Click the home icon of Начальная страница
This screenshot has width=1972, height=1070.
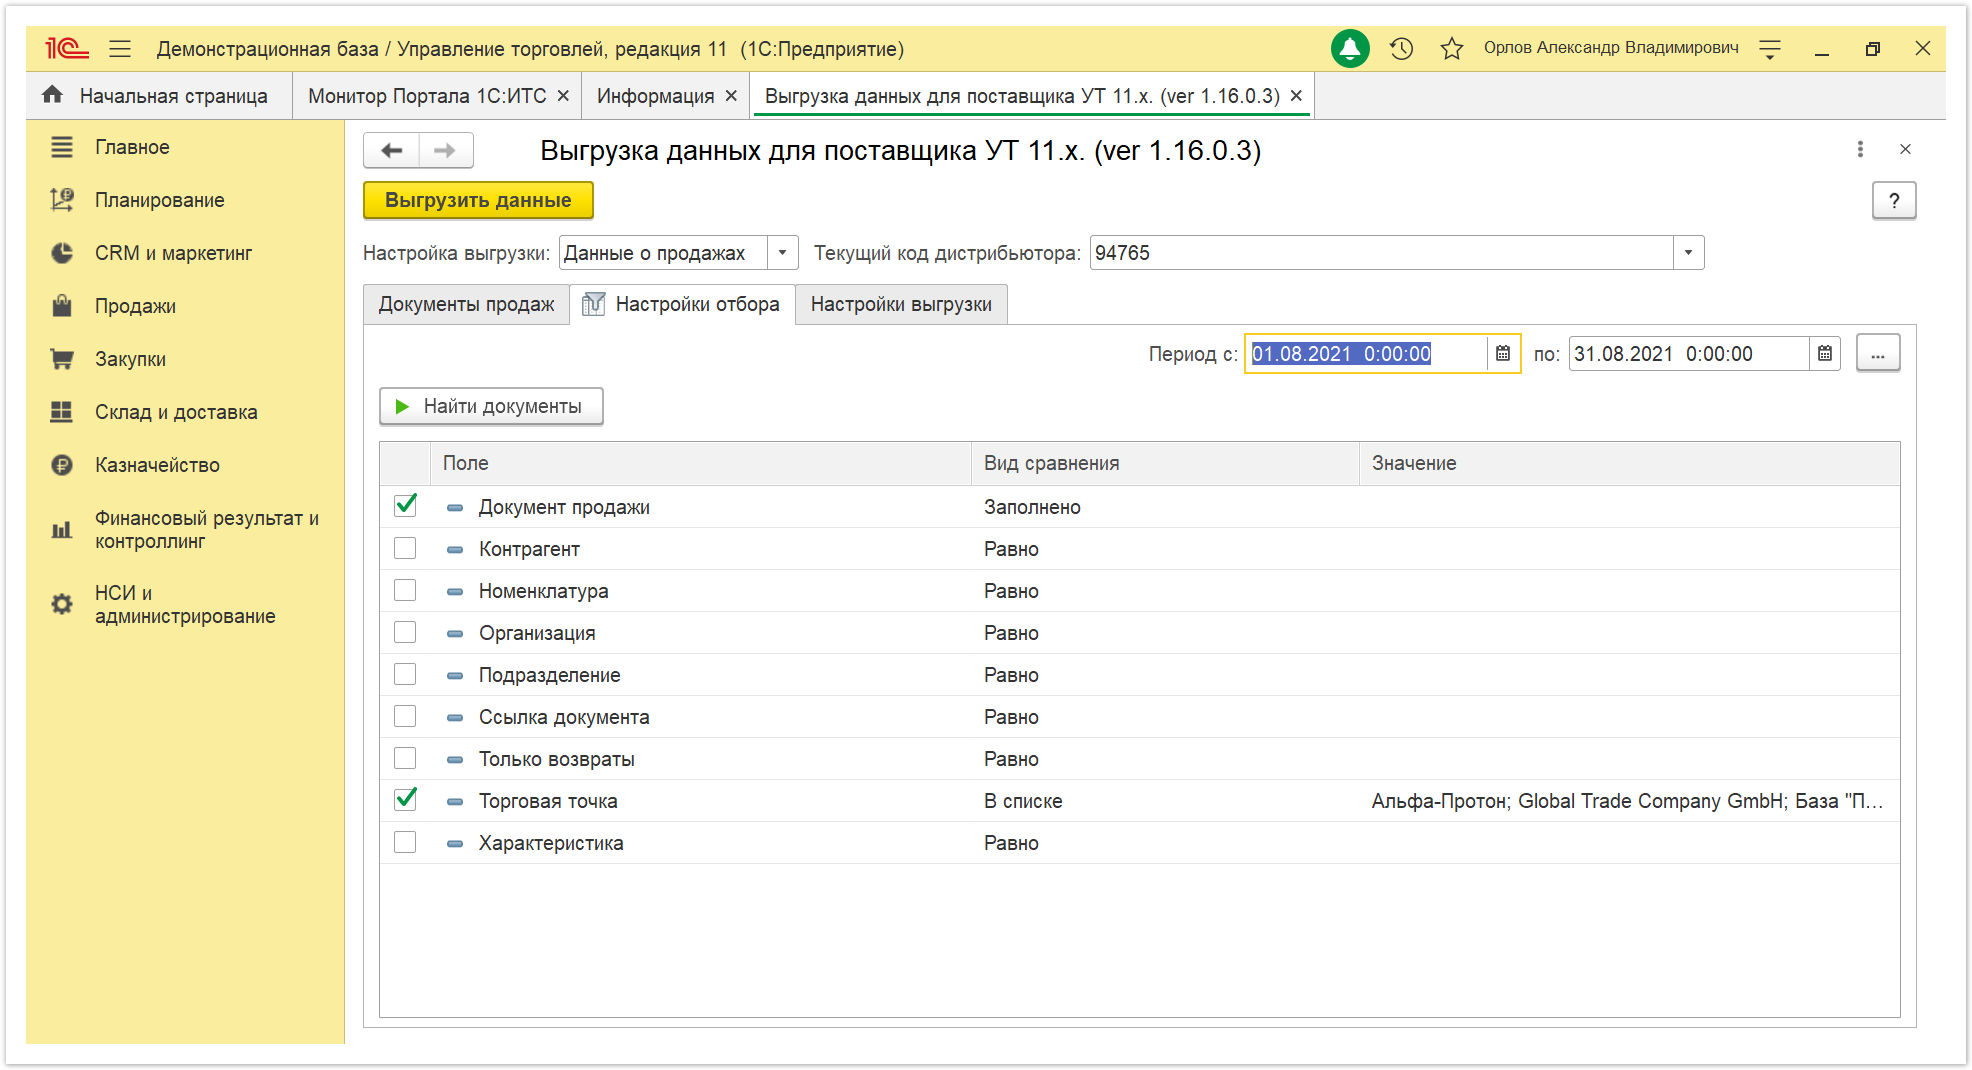click(53, 95)
